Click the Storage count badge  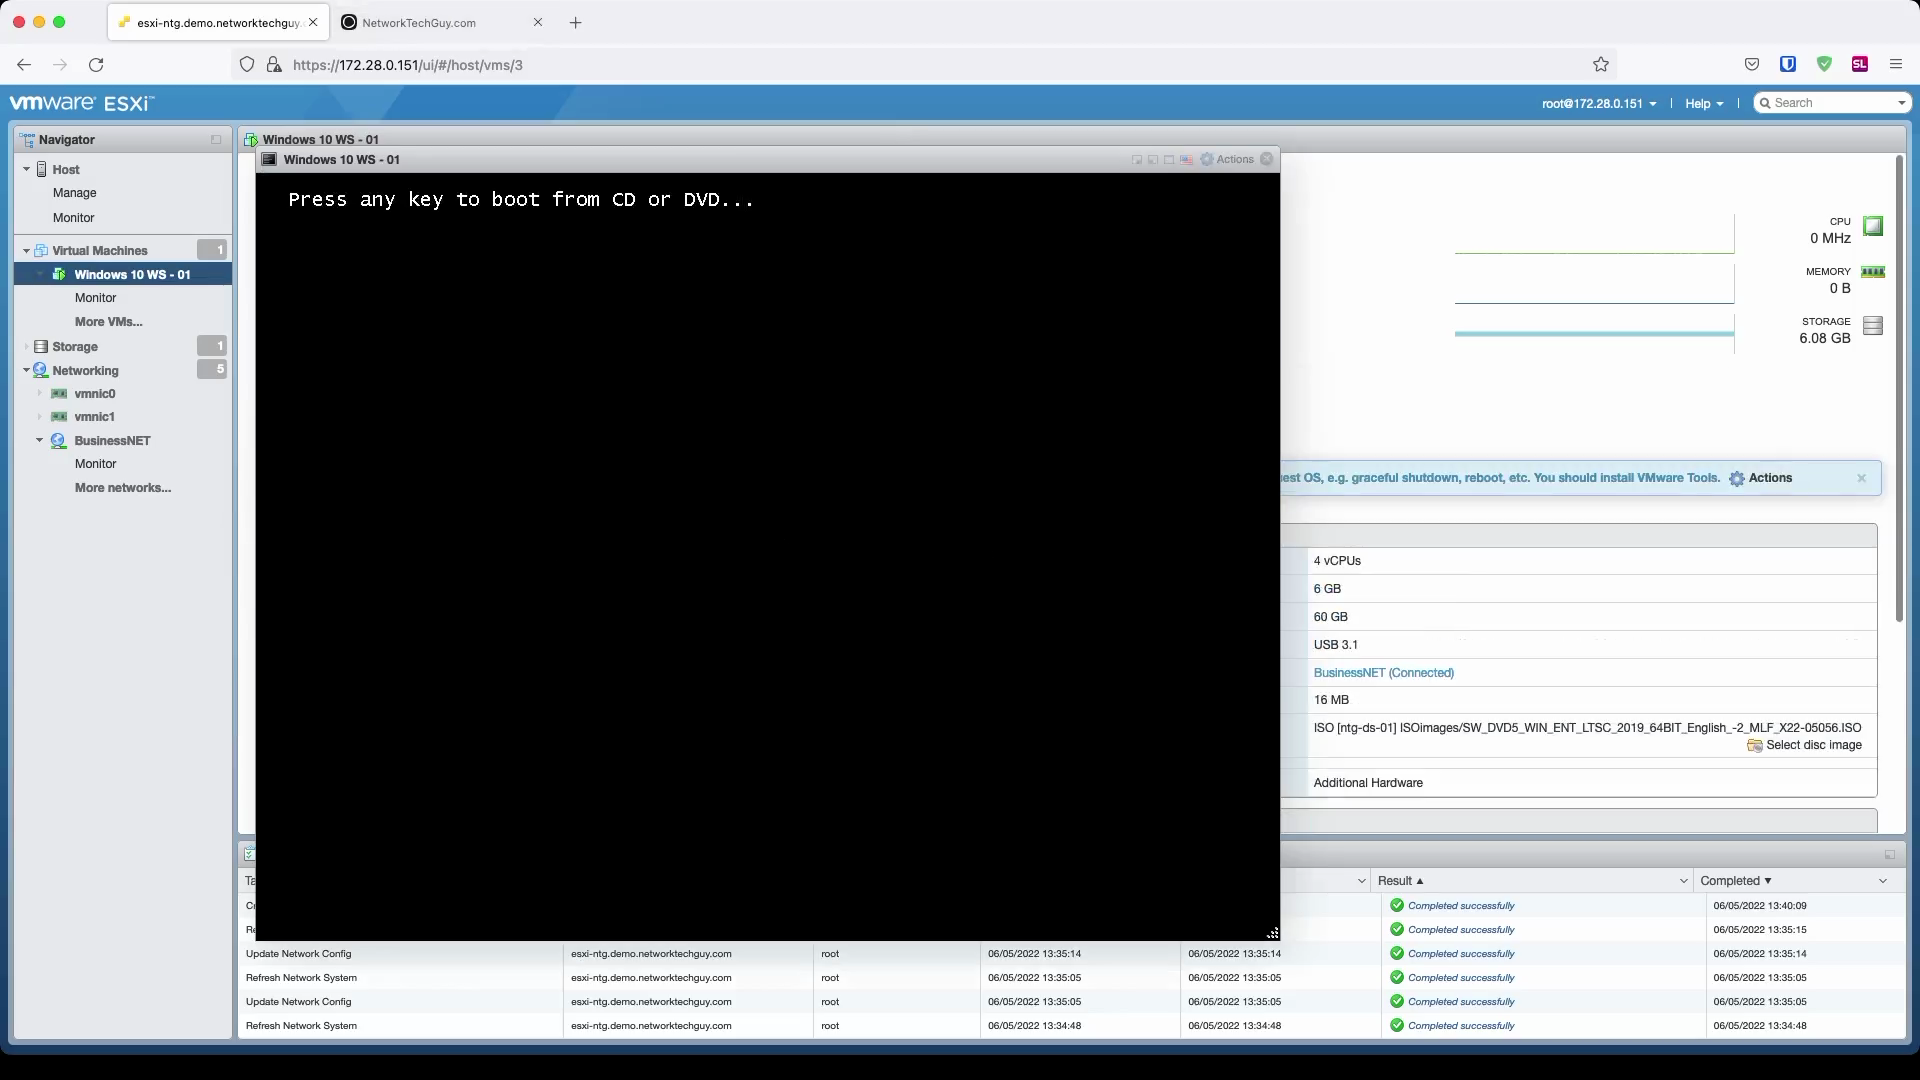pyautogui.click(x=212, y=346)
